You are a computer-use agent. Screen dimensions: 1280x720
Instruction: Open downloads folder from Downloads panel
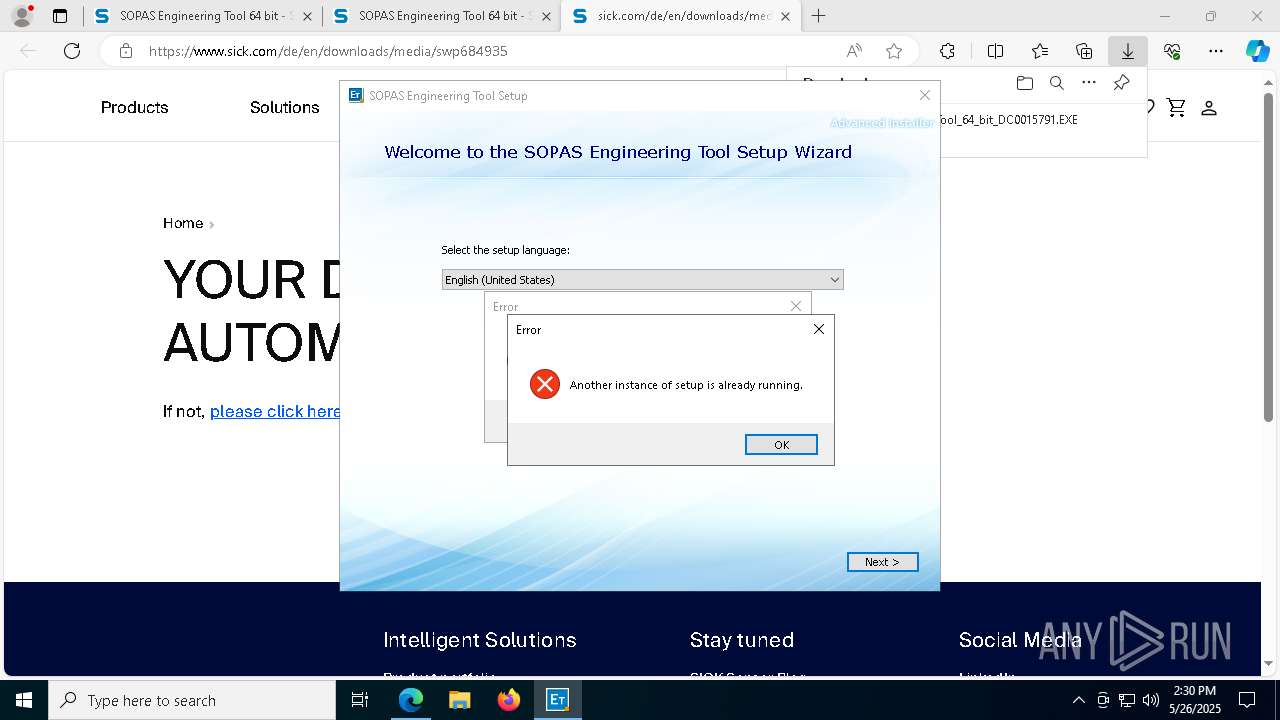[x=1024, y=83]
